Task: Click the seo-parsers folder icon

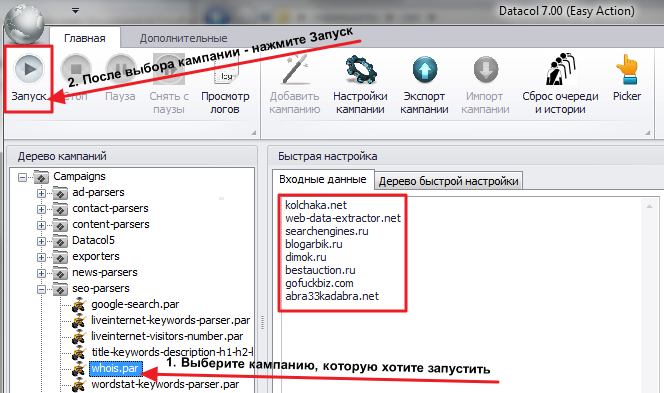Action: [60, 289]
